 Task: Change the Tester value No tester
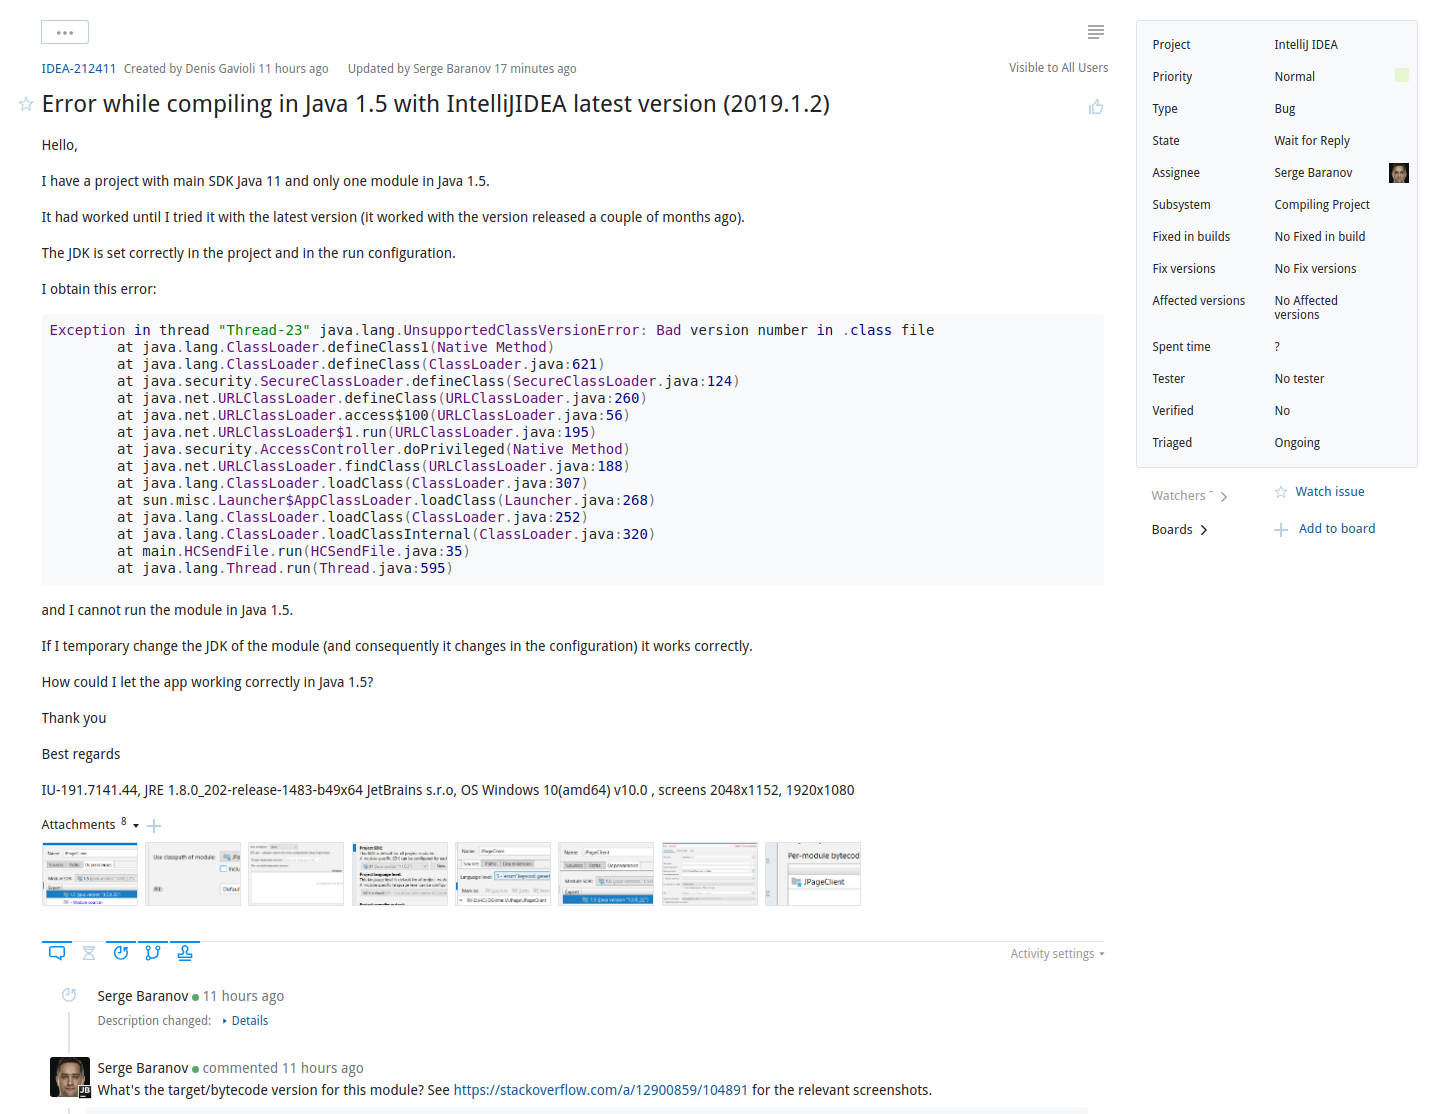point(1299,379)
